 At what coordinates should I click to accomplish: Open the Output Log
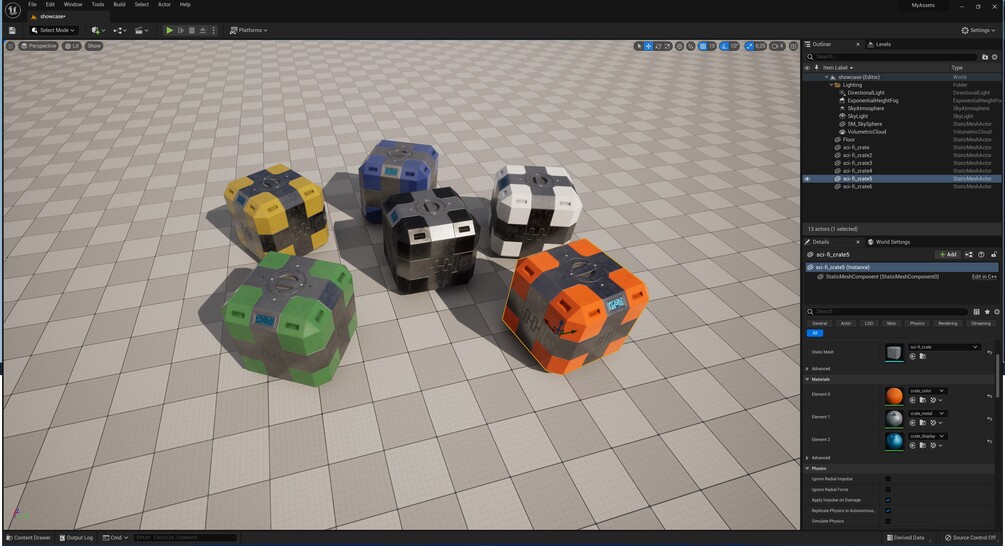coord(76,538)
